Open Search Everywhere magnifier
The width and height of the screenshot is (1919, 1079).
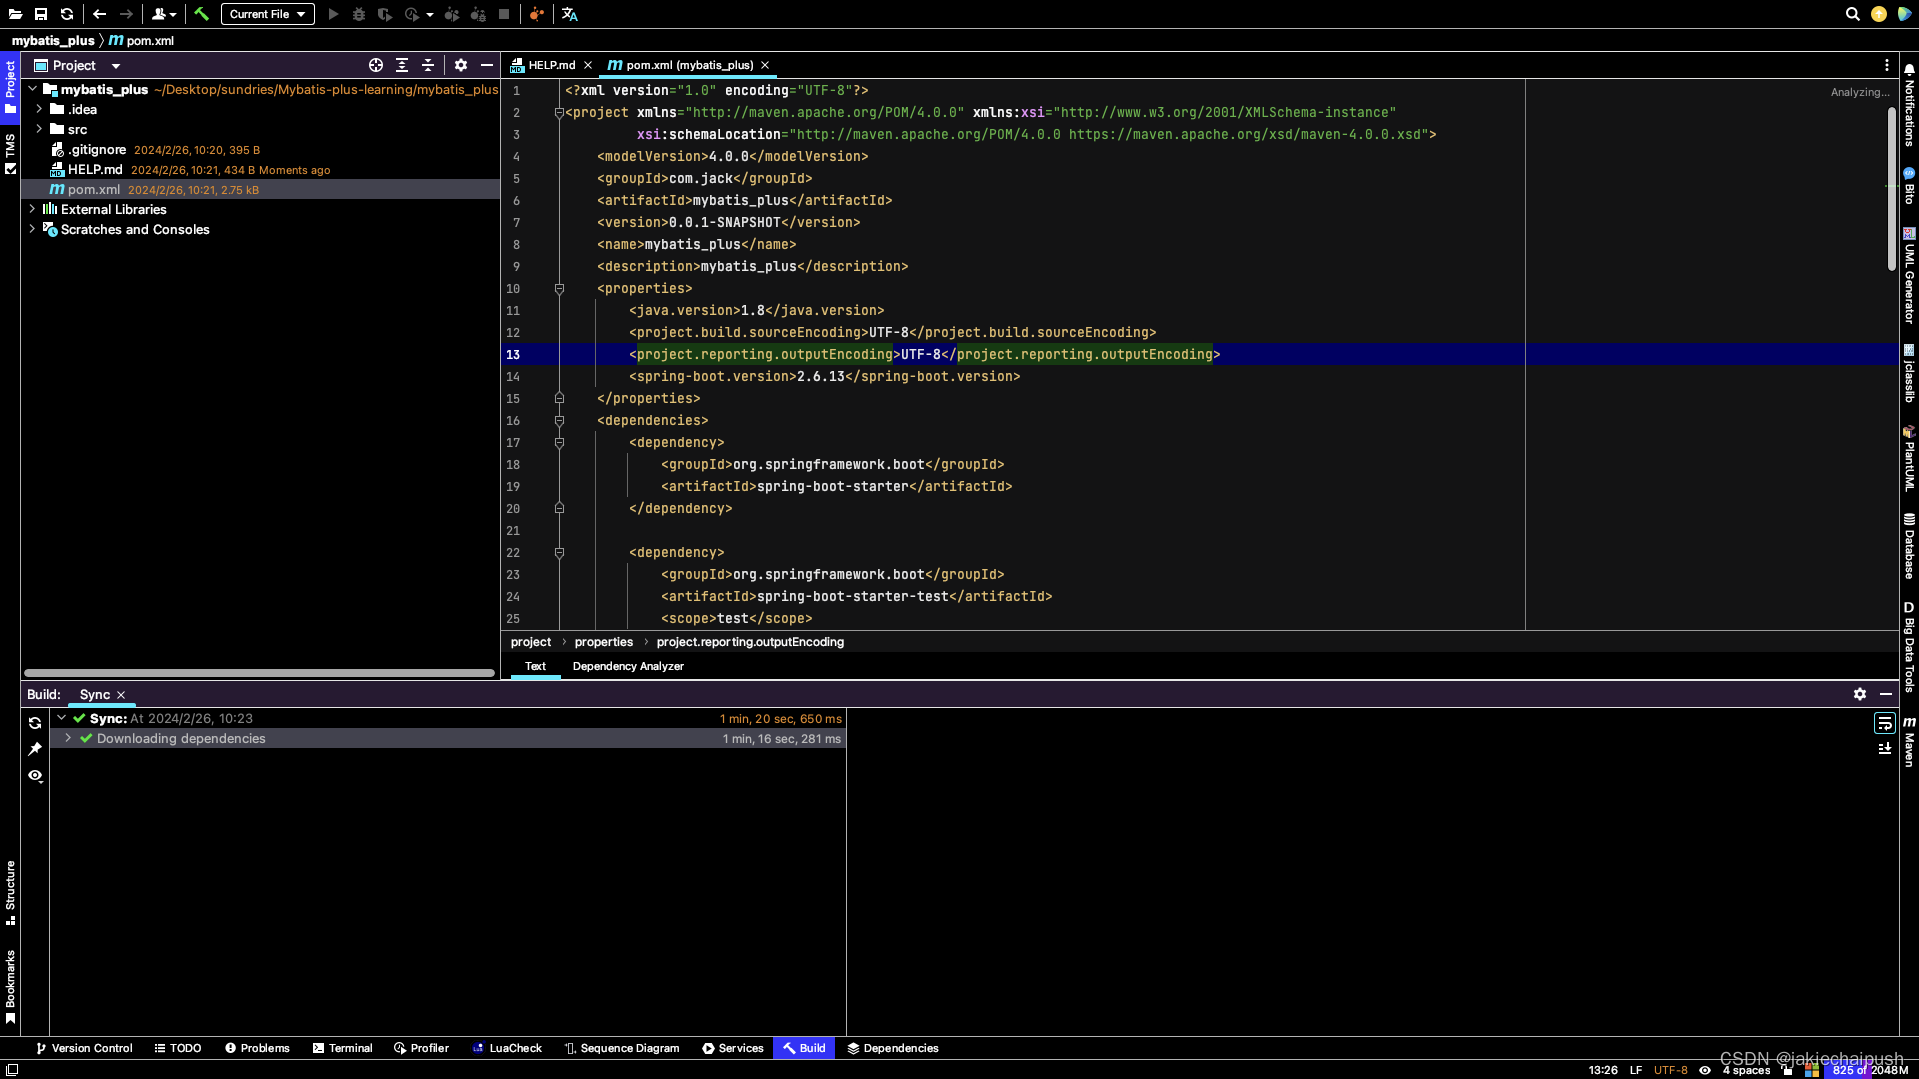click(x=1852, y=14)
